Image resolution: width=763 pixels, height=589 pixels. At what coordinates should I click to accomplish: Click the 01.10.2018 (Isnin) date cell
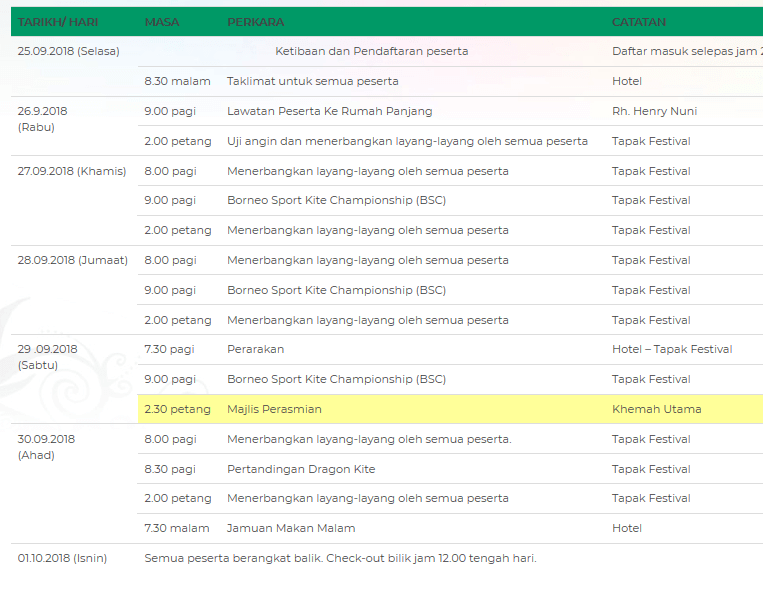(62, 558)
